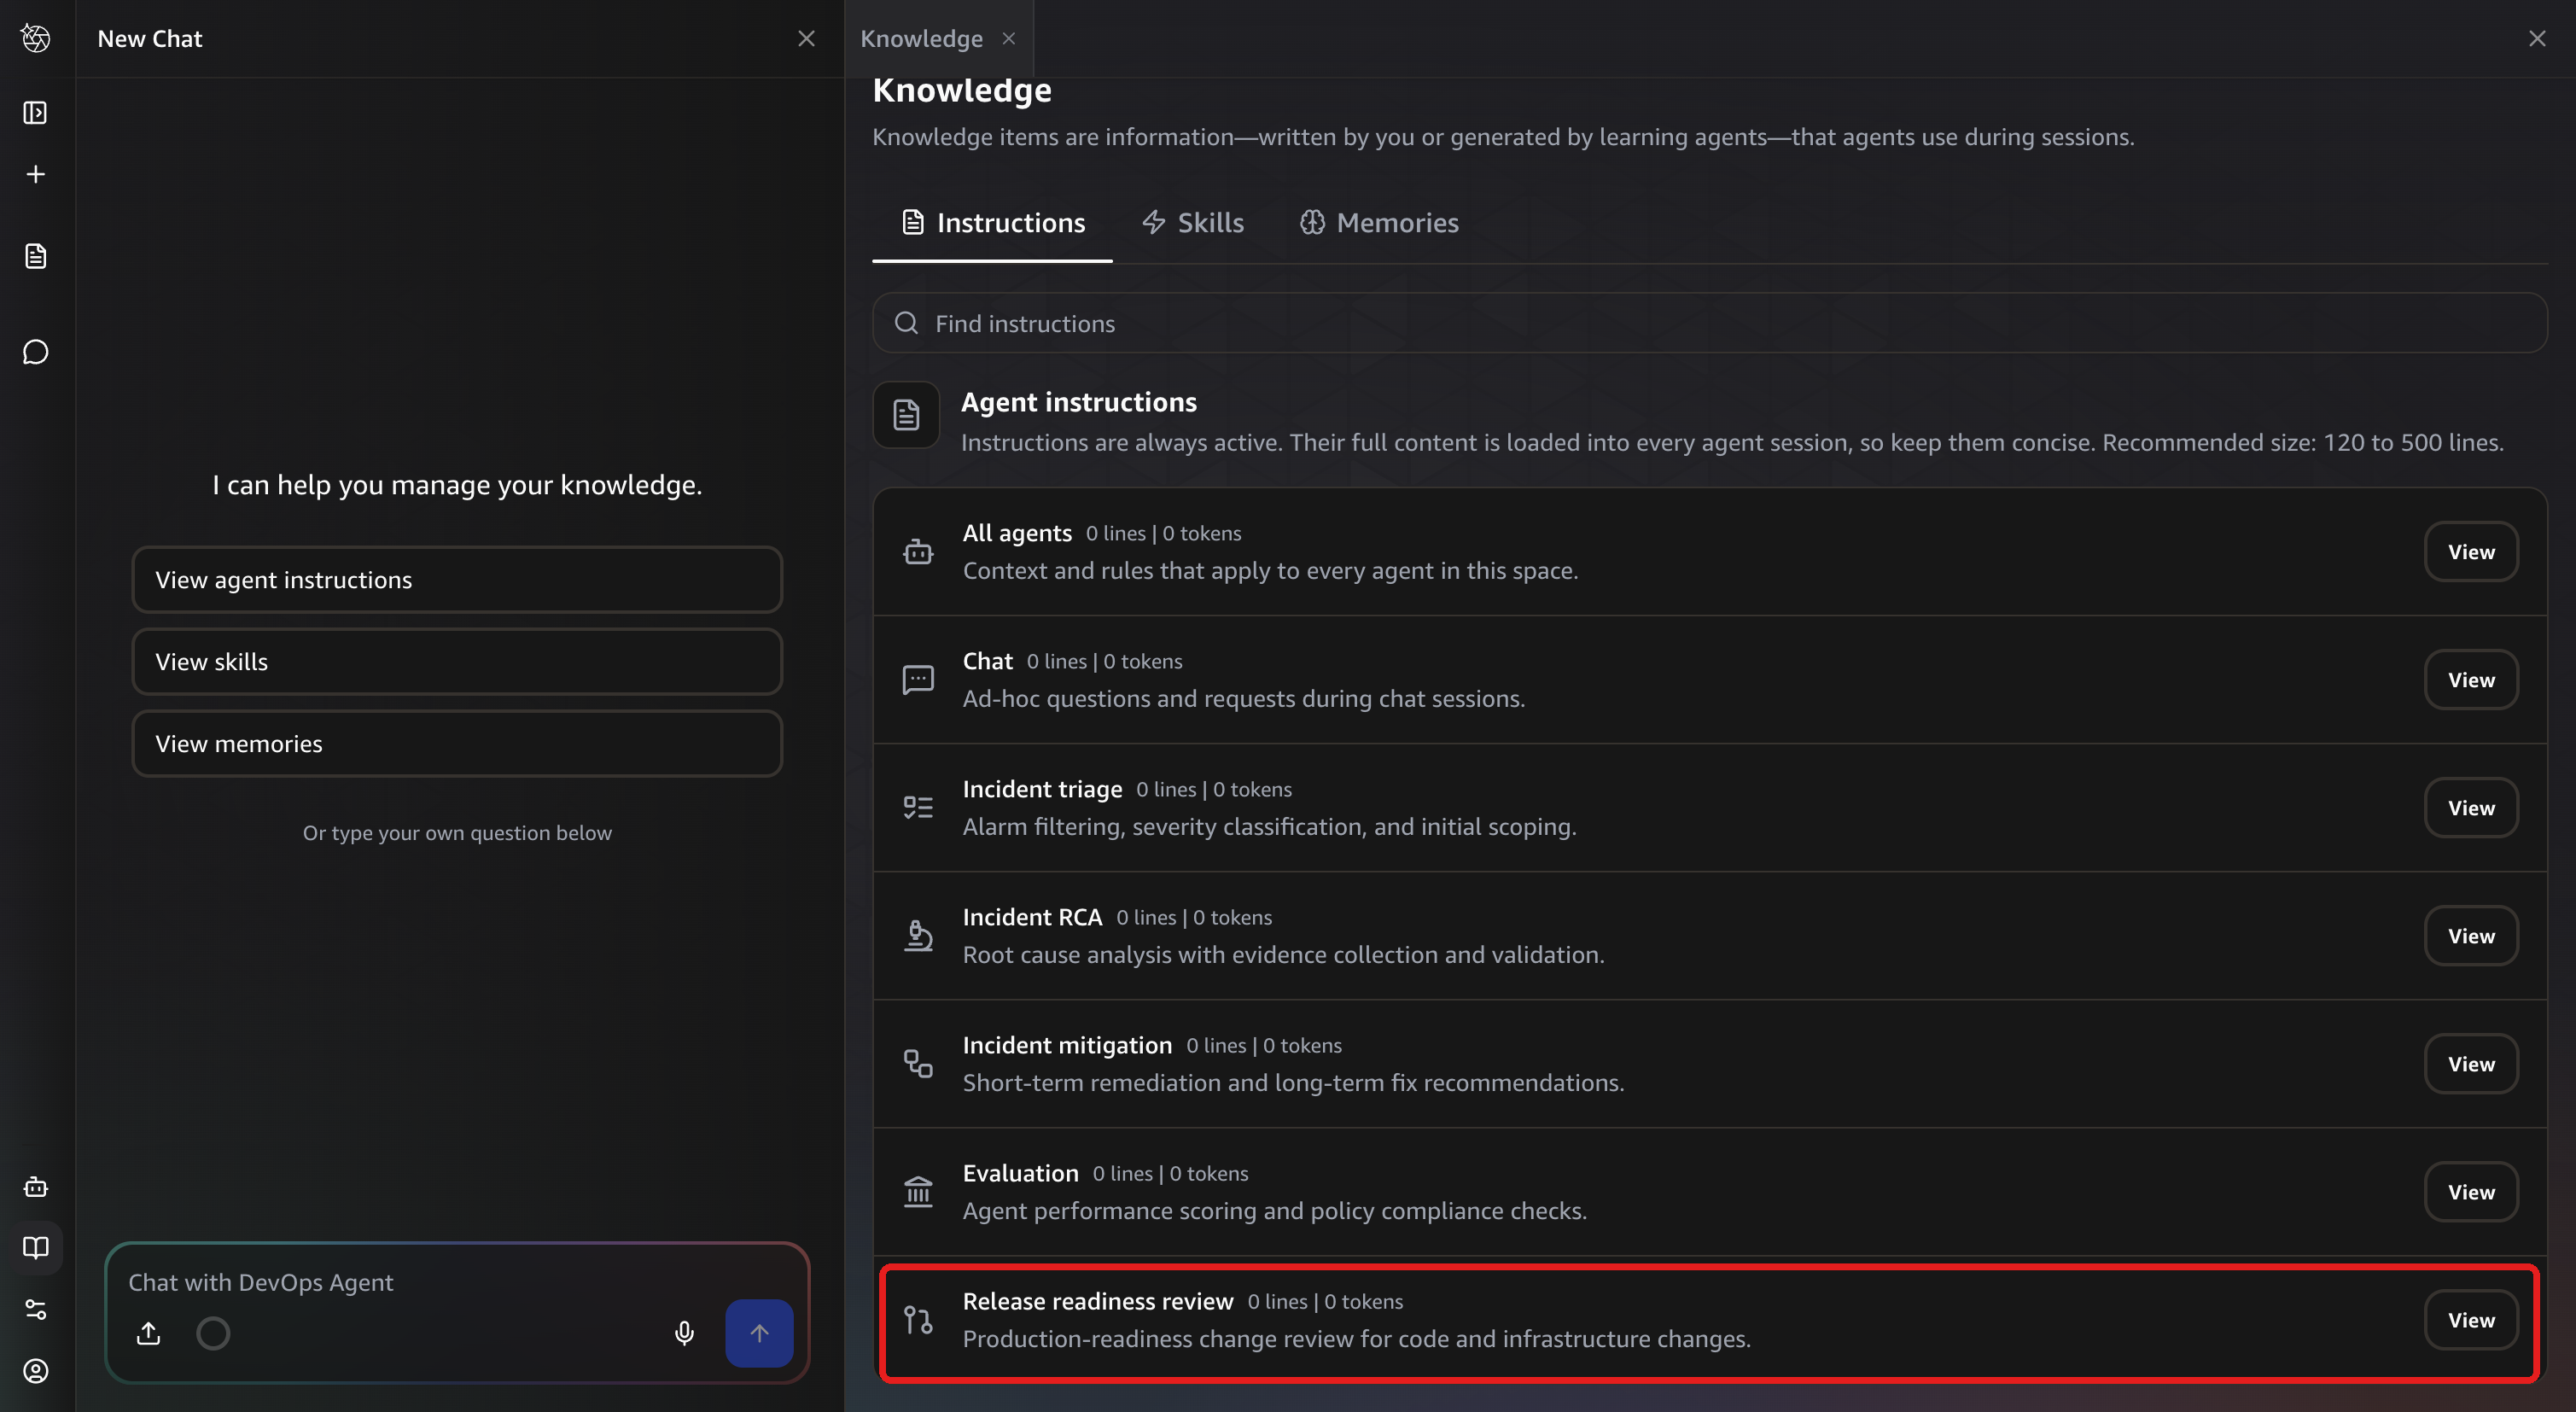Click the workflow icon for Incident mitigation
Viewport: 2576px width, 1412px height.
click(918, 1063)
